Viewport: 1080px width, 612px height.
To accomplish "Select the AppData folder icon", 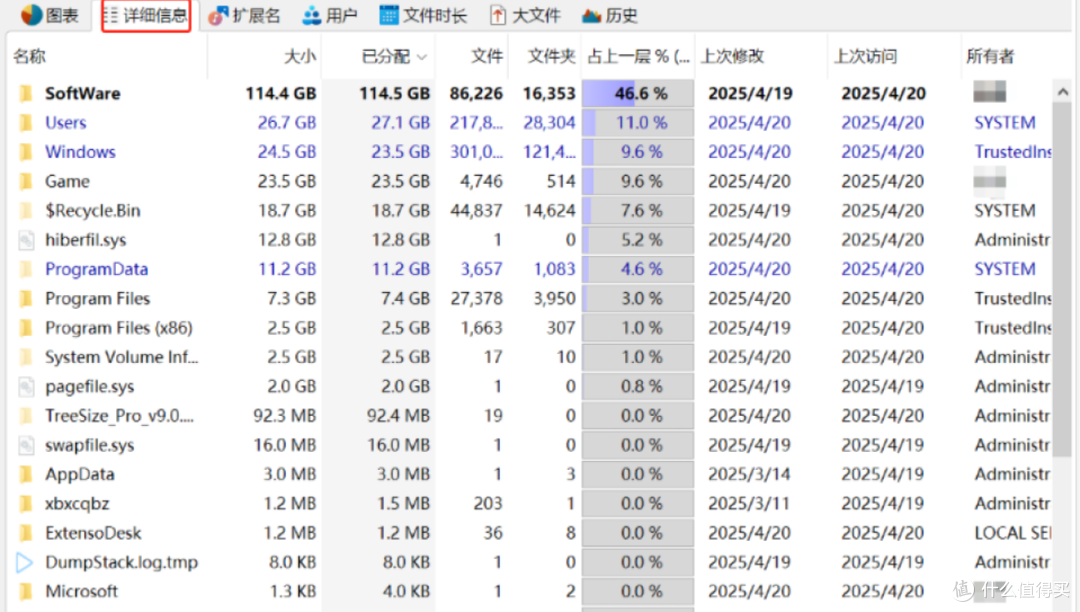I will click(26, 474).
